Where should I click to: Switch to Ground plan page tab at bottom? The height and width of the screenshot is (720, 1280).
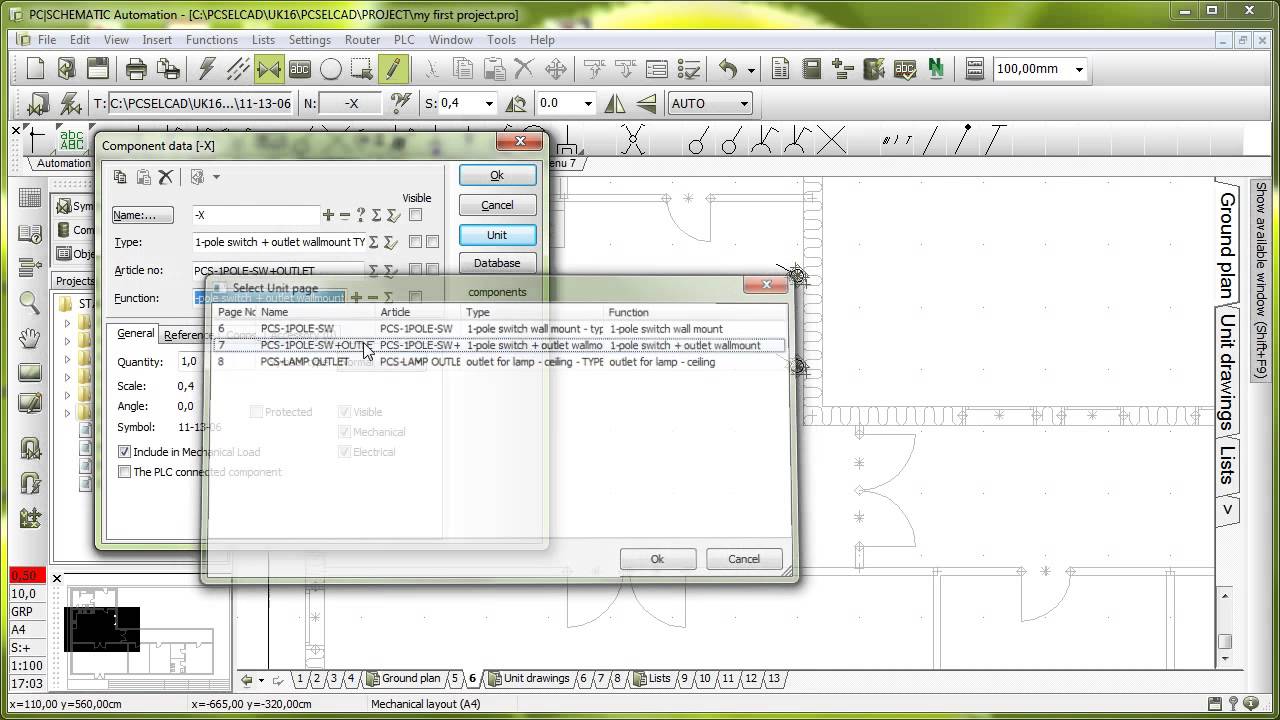tap(403, 678)
